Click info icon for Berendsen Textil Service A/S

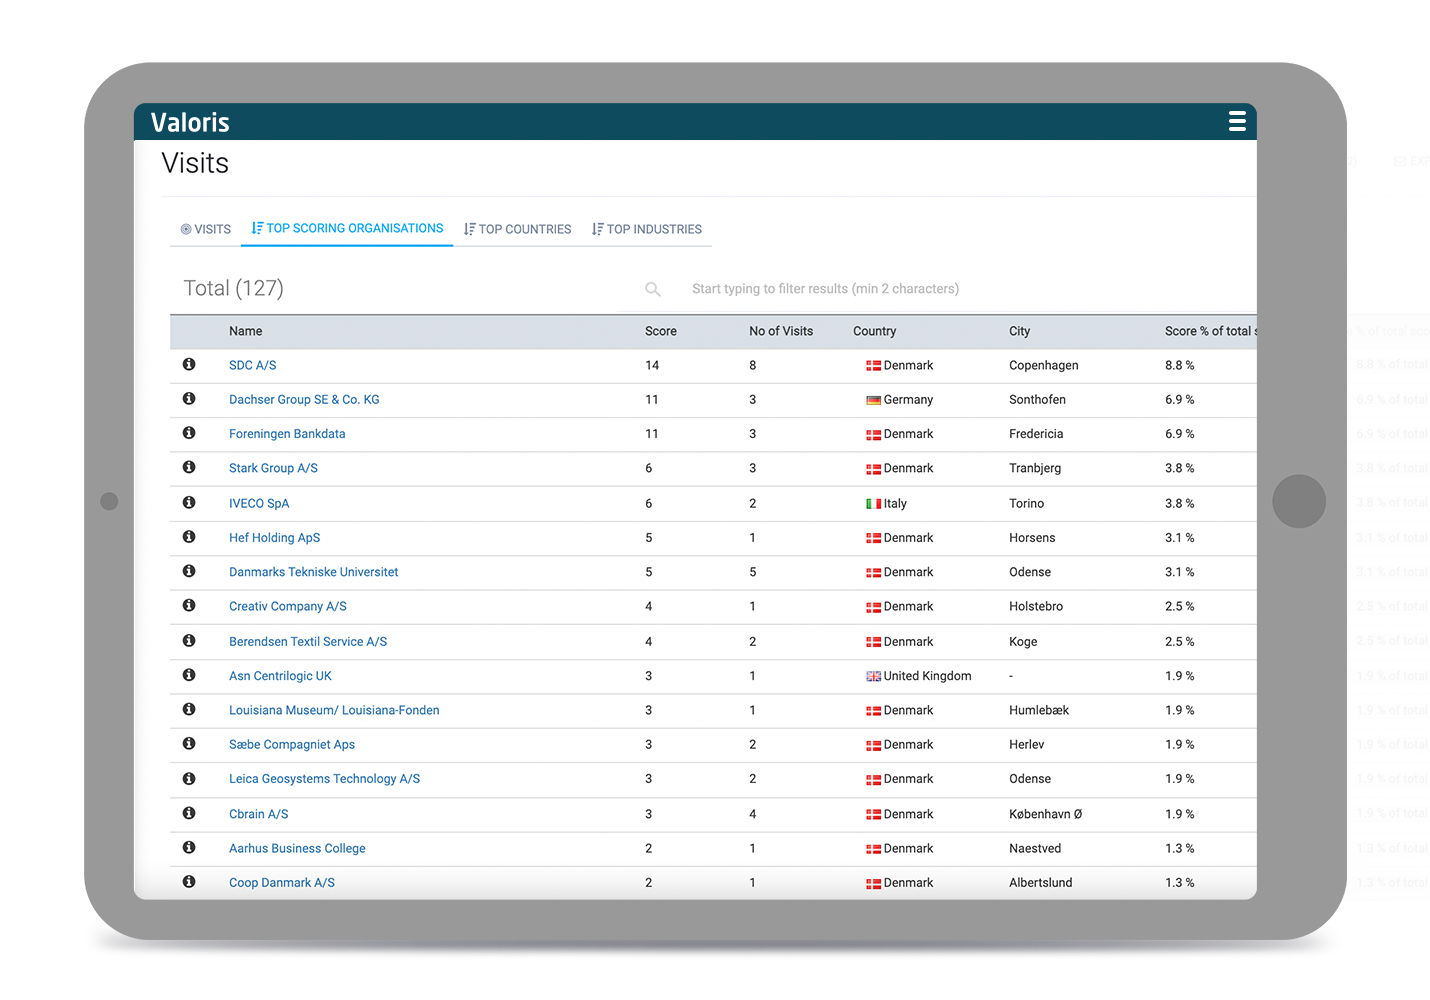pyautogui.click(x=189, y=640)
